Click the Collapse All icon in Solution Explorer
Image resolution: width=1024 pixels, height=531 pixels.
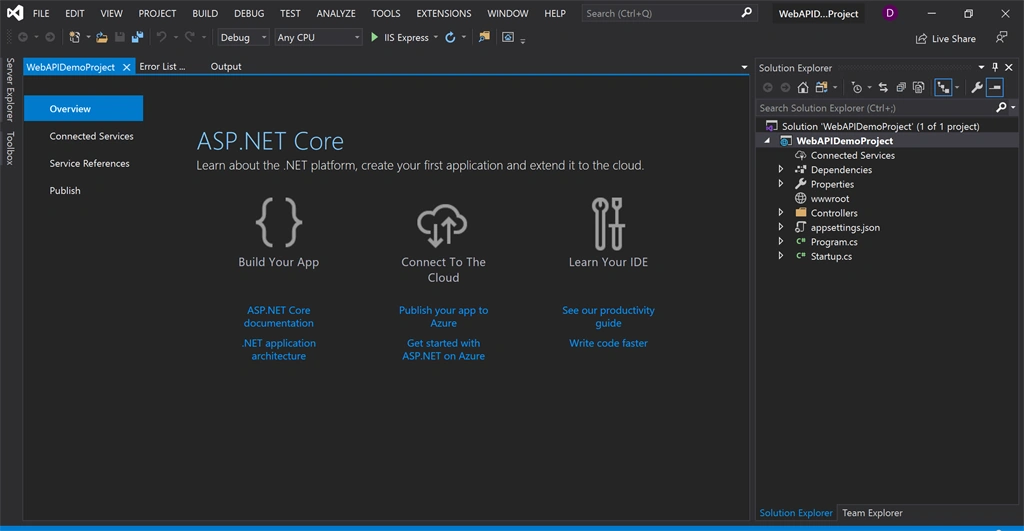pos(901,88)
